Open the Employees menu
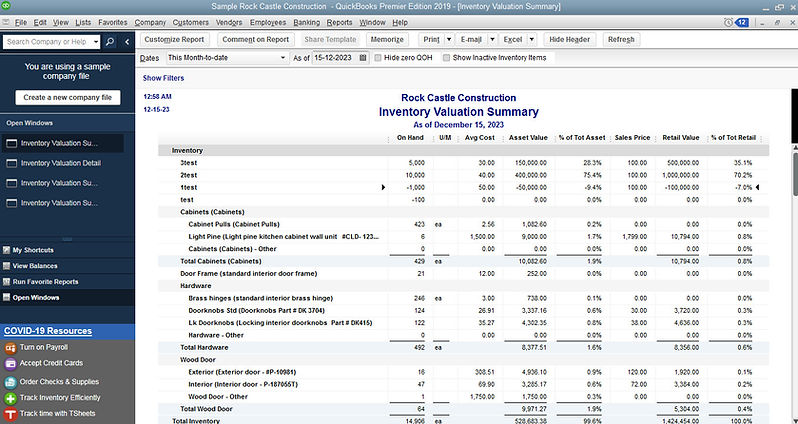 tap(268, 22)
